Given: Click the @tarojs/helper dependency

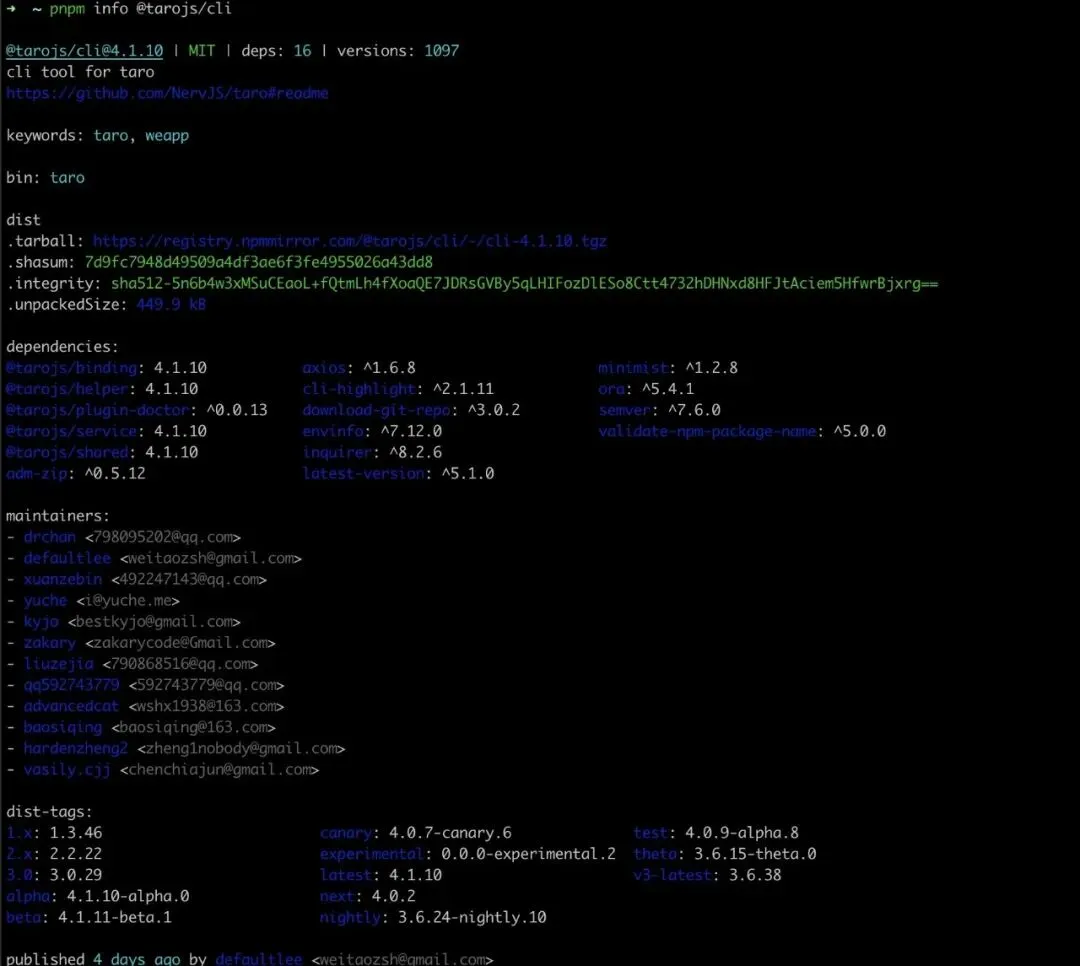Looking at the screenshot, I should pyautogui.click(x=68, y=389).
